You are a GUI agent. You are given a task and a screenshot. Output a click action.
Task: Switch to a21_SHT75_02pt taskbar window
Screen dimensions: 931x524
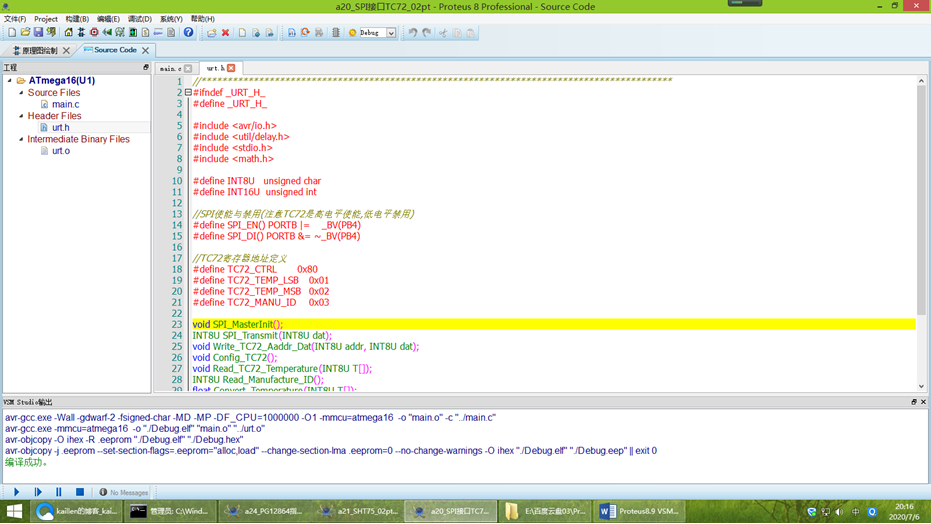point(358,511)
